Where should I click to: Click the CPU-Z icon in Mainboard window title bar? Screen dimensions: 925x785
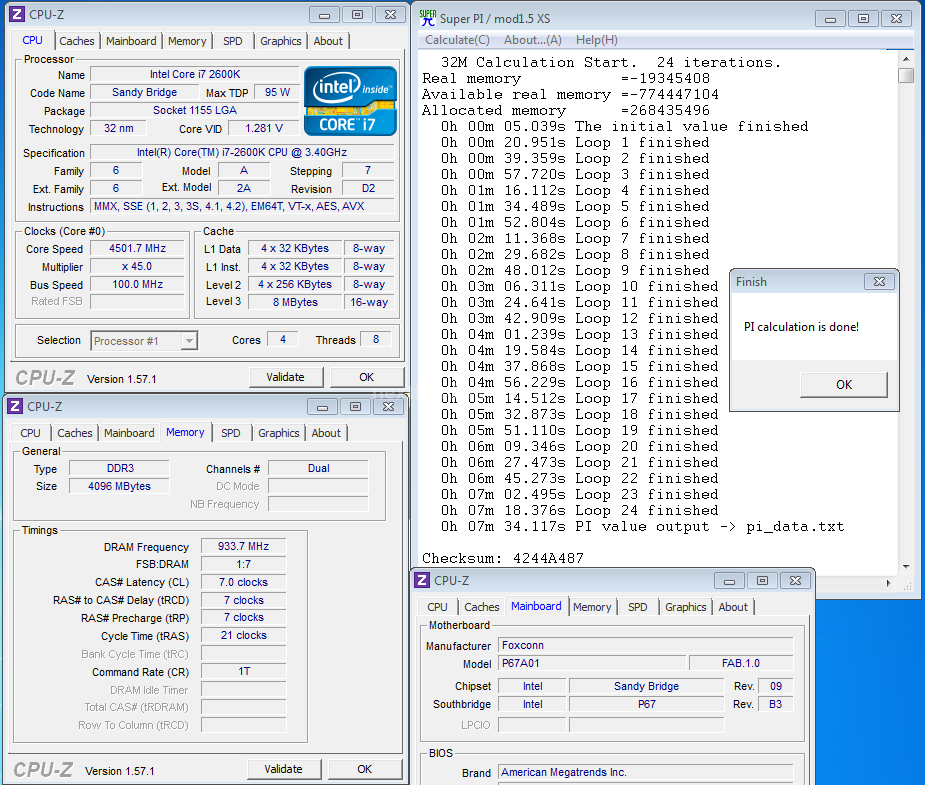422,580
